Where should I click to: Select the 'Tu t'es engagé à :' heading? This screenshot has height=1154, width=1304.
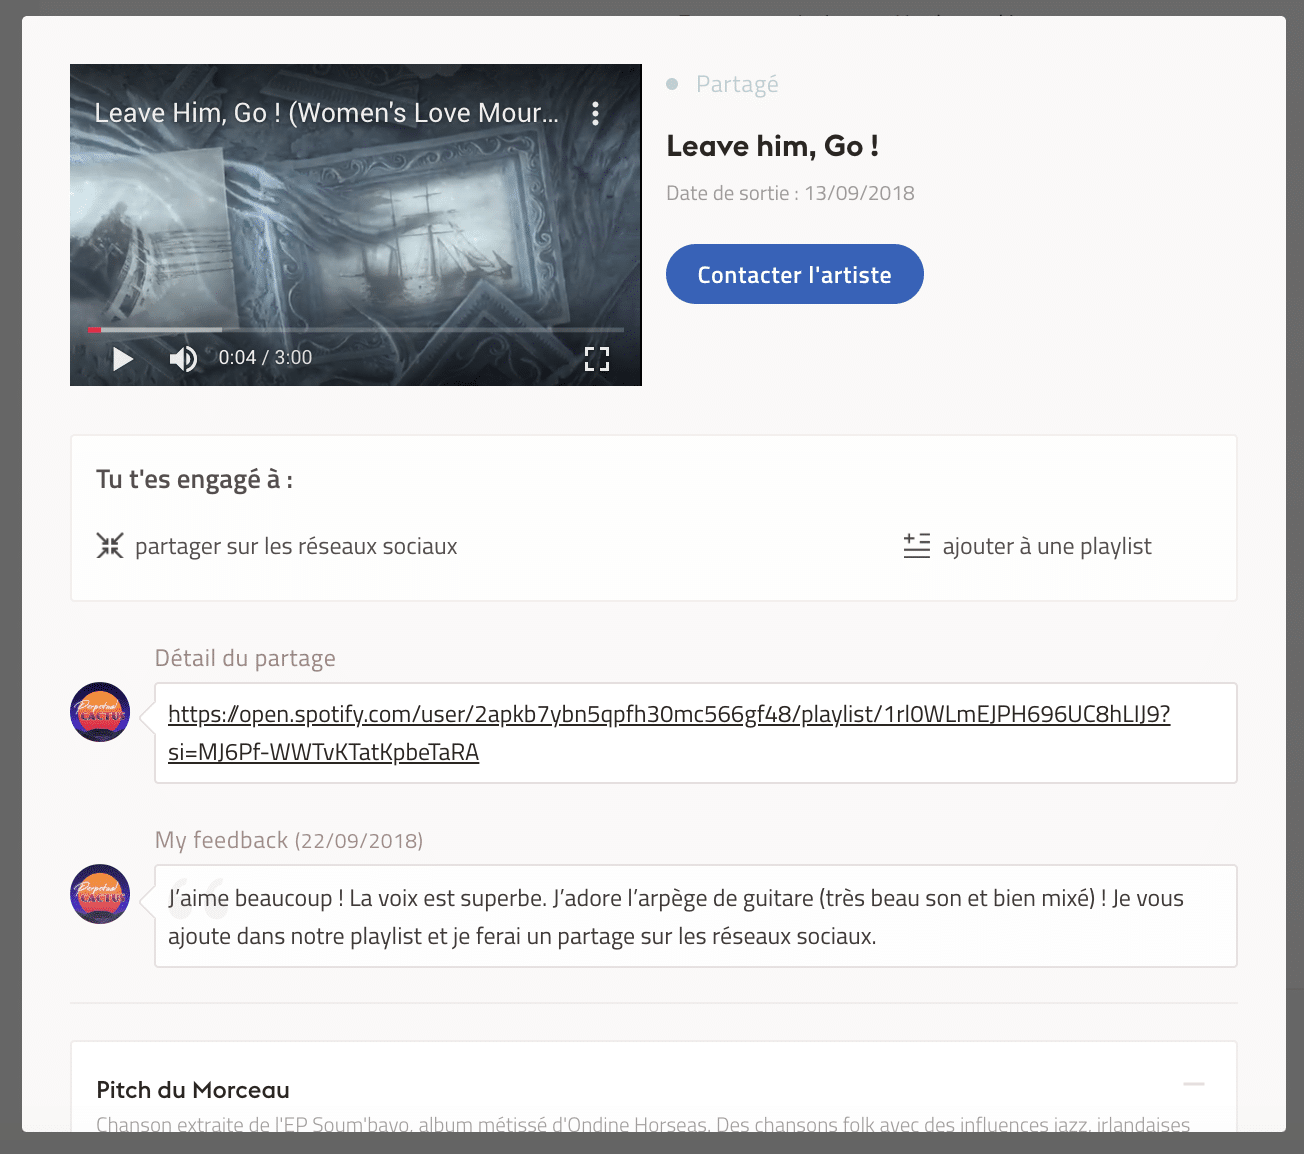tap(194, 480)
